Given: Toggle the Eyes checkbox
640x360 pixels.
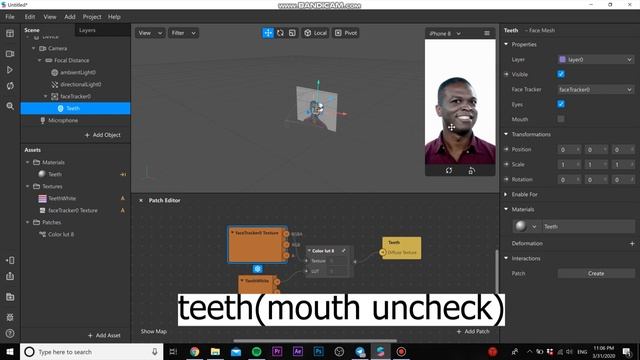Looking at the screenshot, I should pos(561,104).
